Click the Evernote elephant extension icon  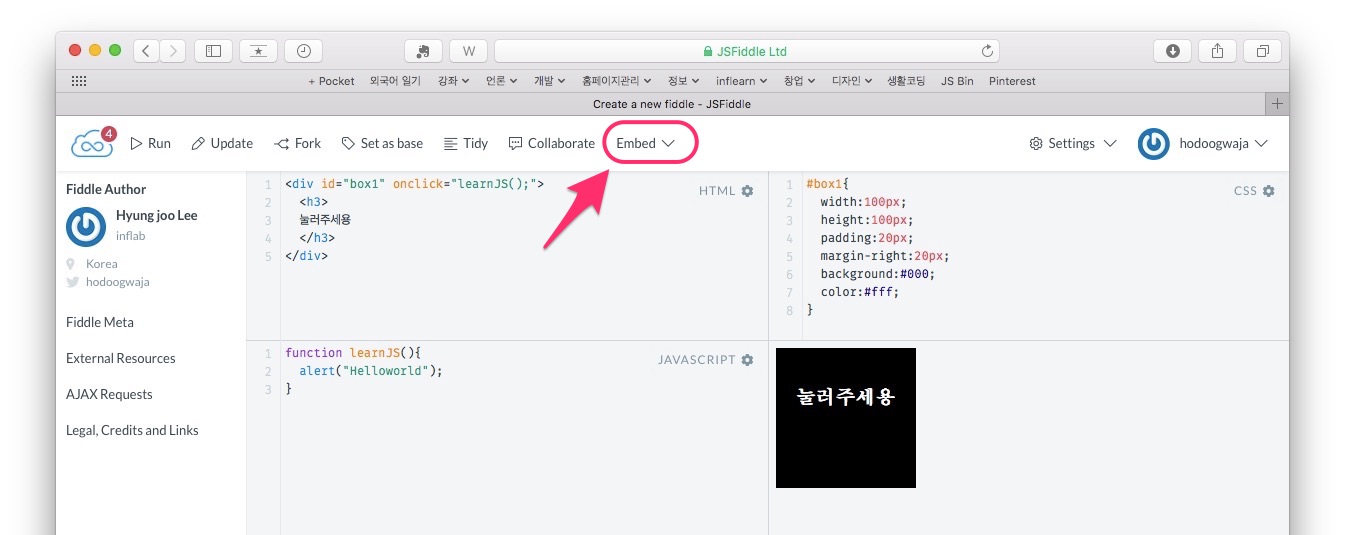[x=423, y=51]
